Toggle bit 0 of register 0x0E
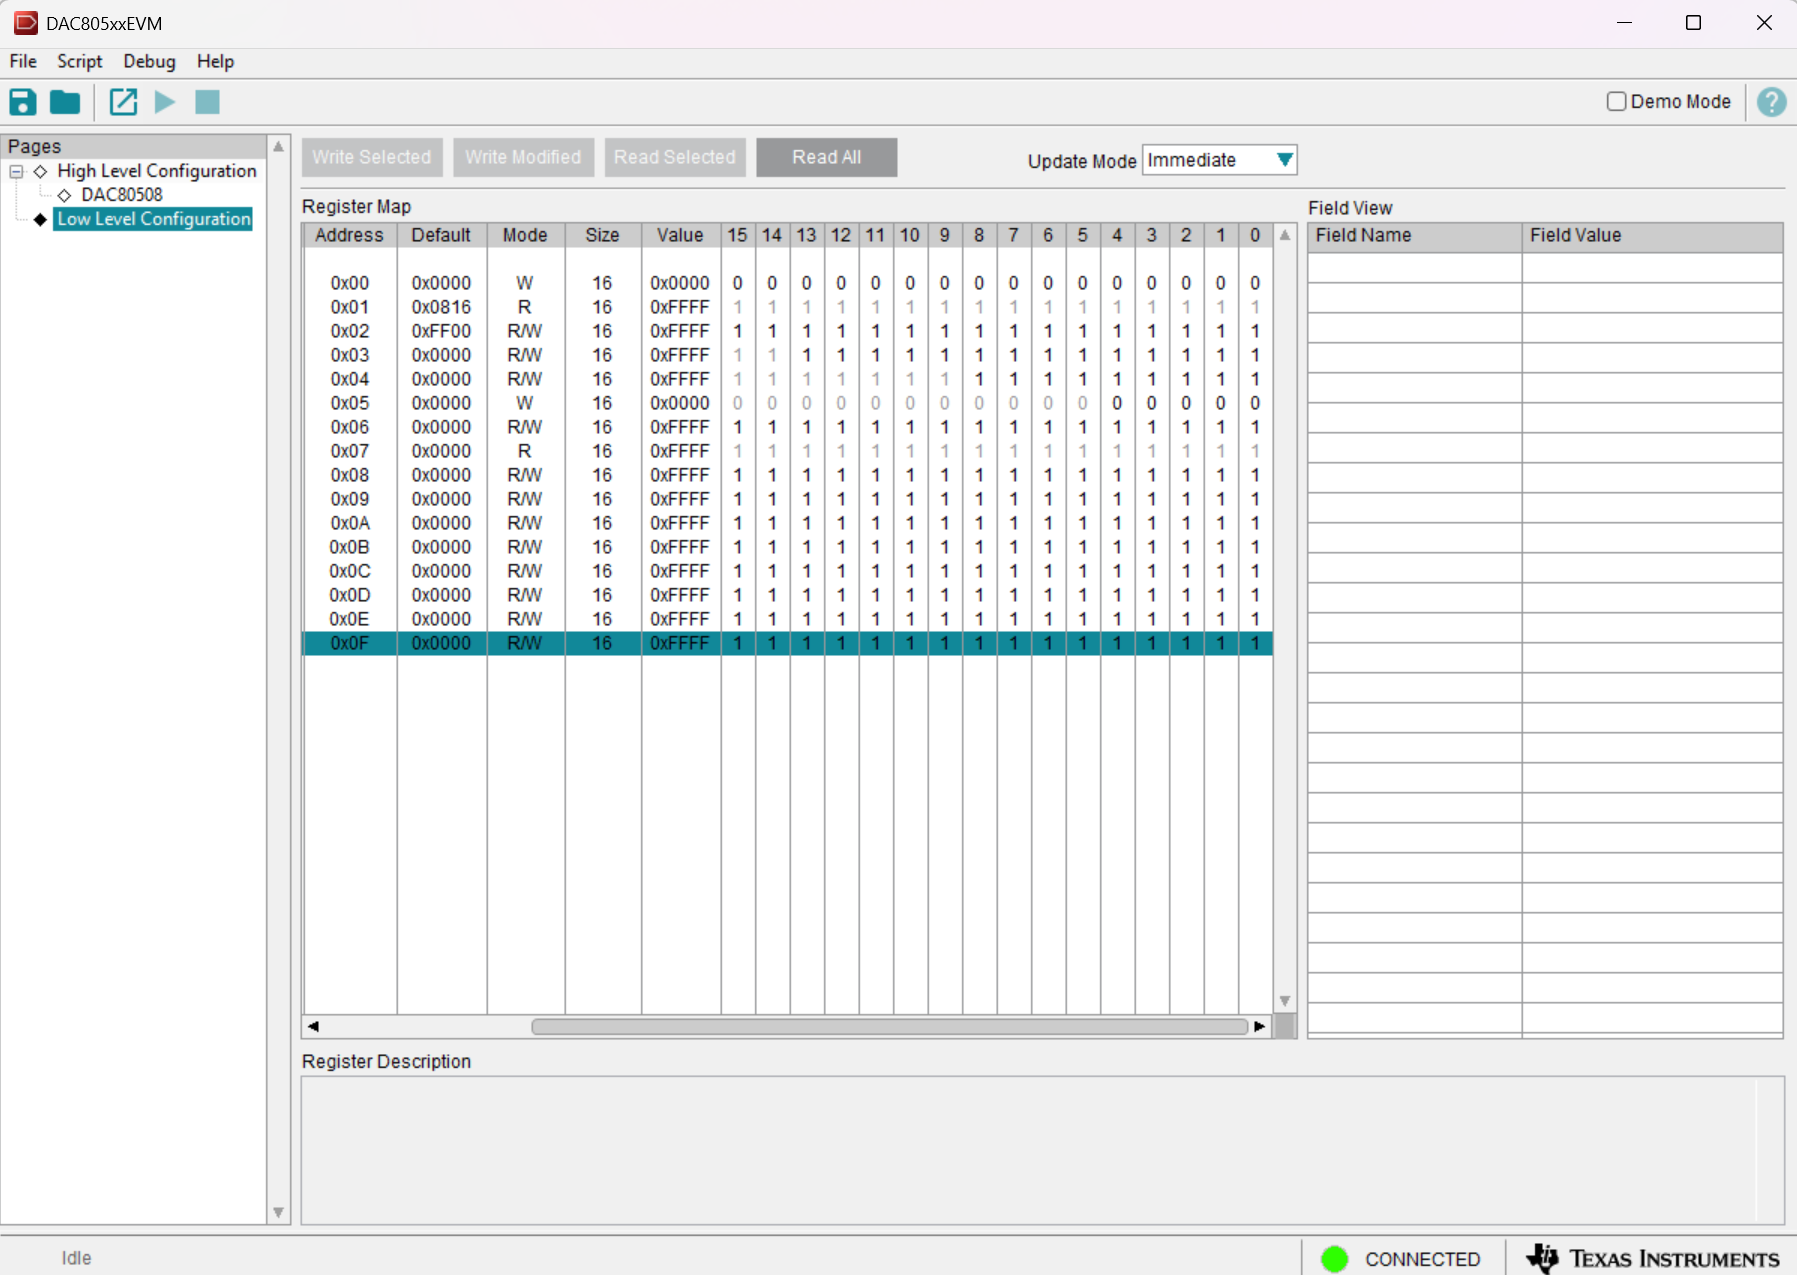 pos(1255,619)
